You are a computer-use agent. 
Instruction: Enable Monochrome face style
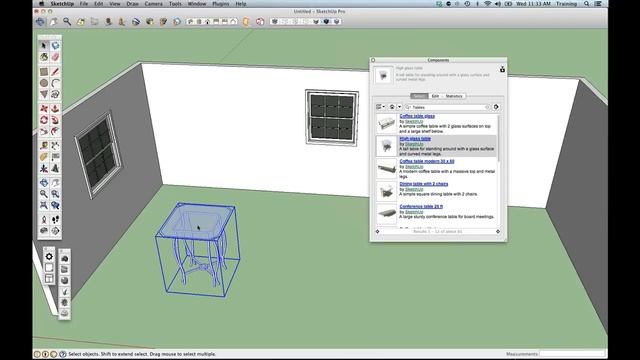[337, 22]
